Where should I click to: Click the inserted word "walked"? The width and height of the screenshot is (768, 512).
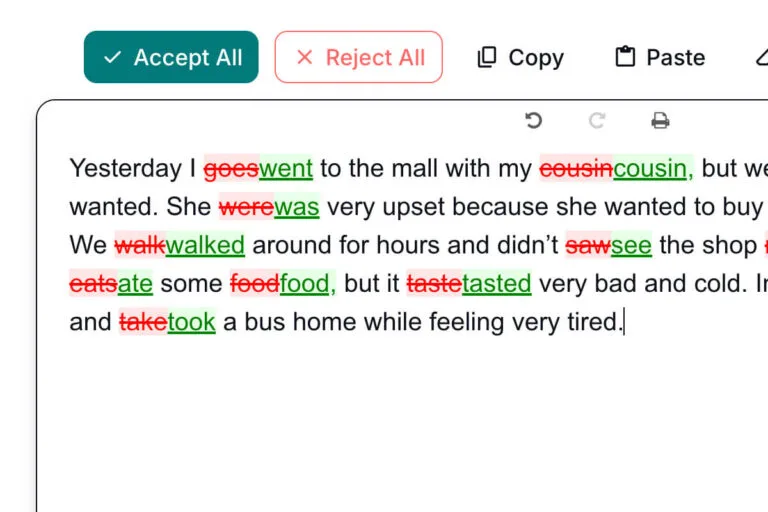click(x=205, y=245)
